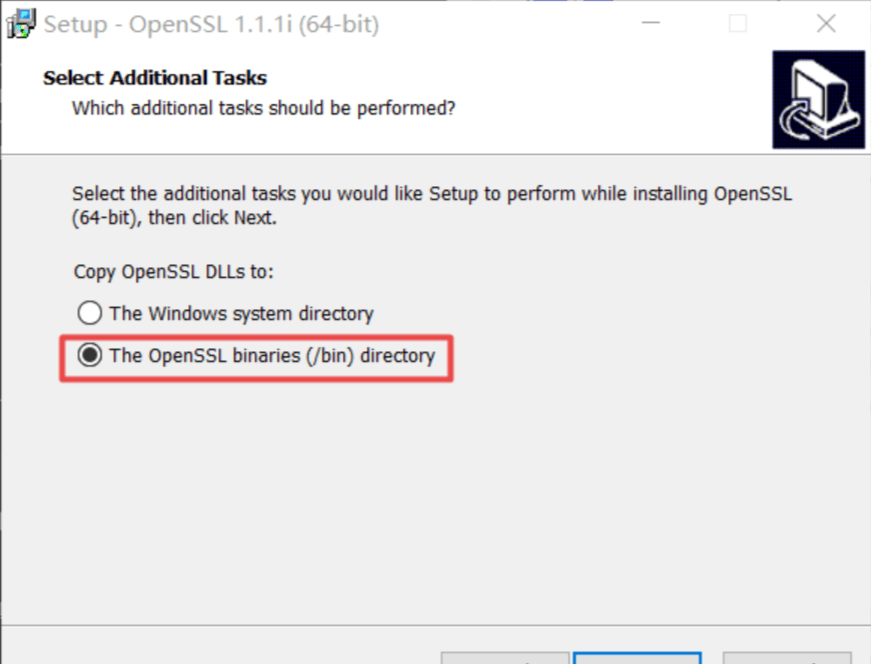The height and width of the screenshot is (664, 871).
Task: Click the filled radio circle beside OpenSSL binaries
Action: pos(89,355)
